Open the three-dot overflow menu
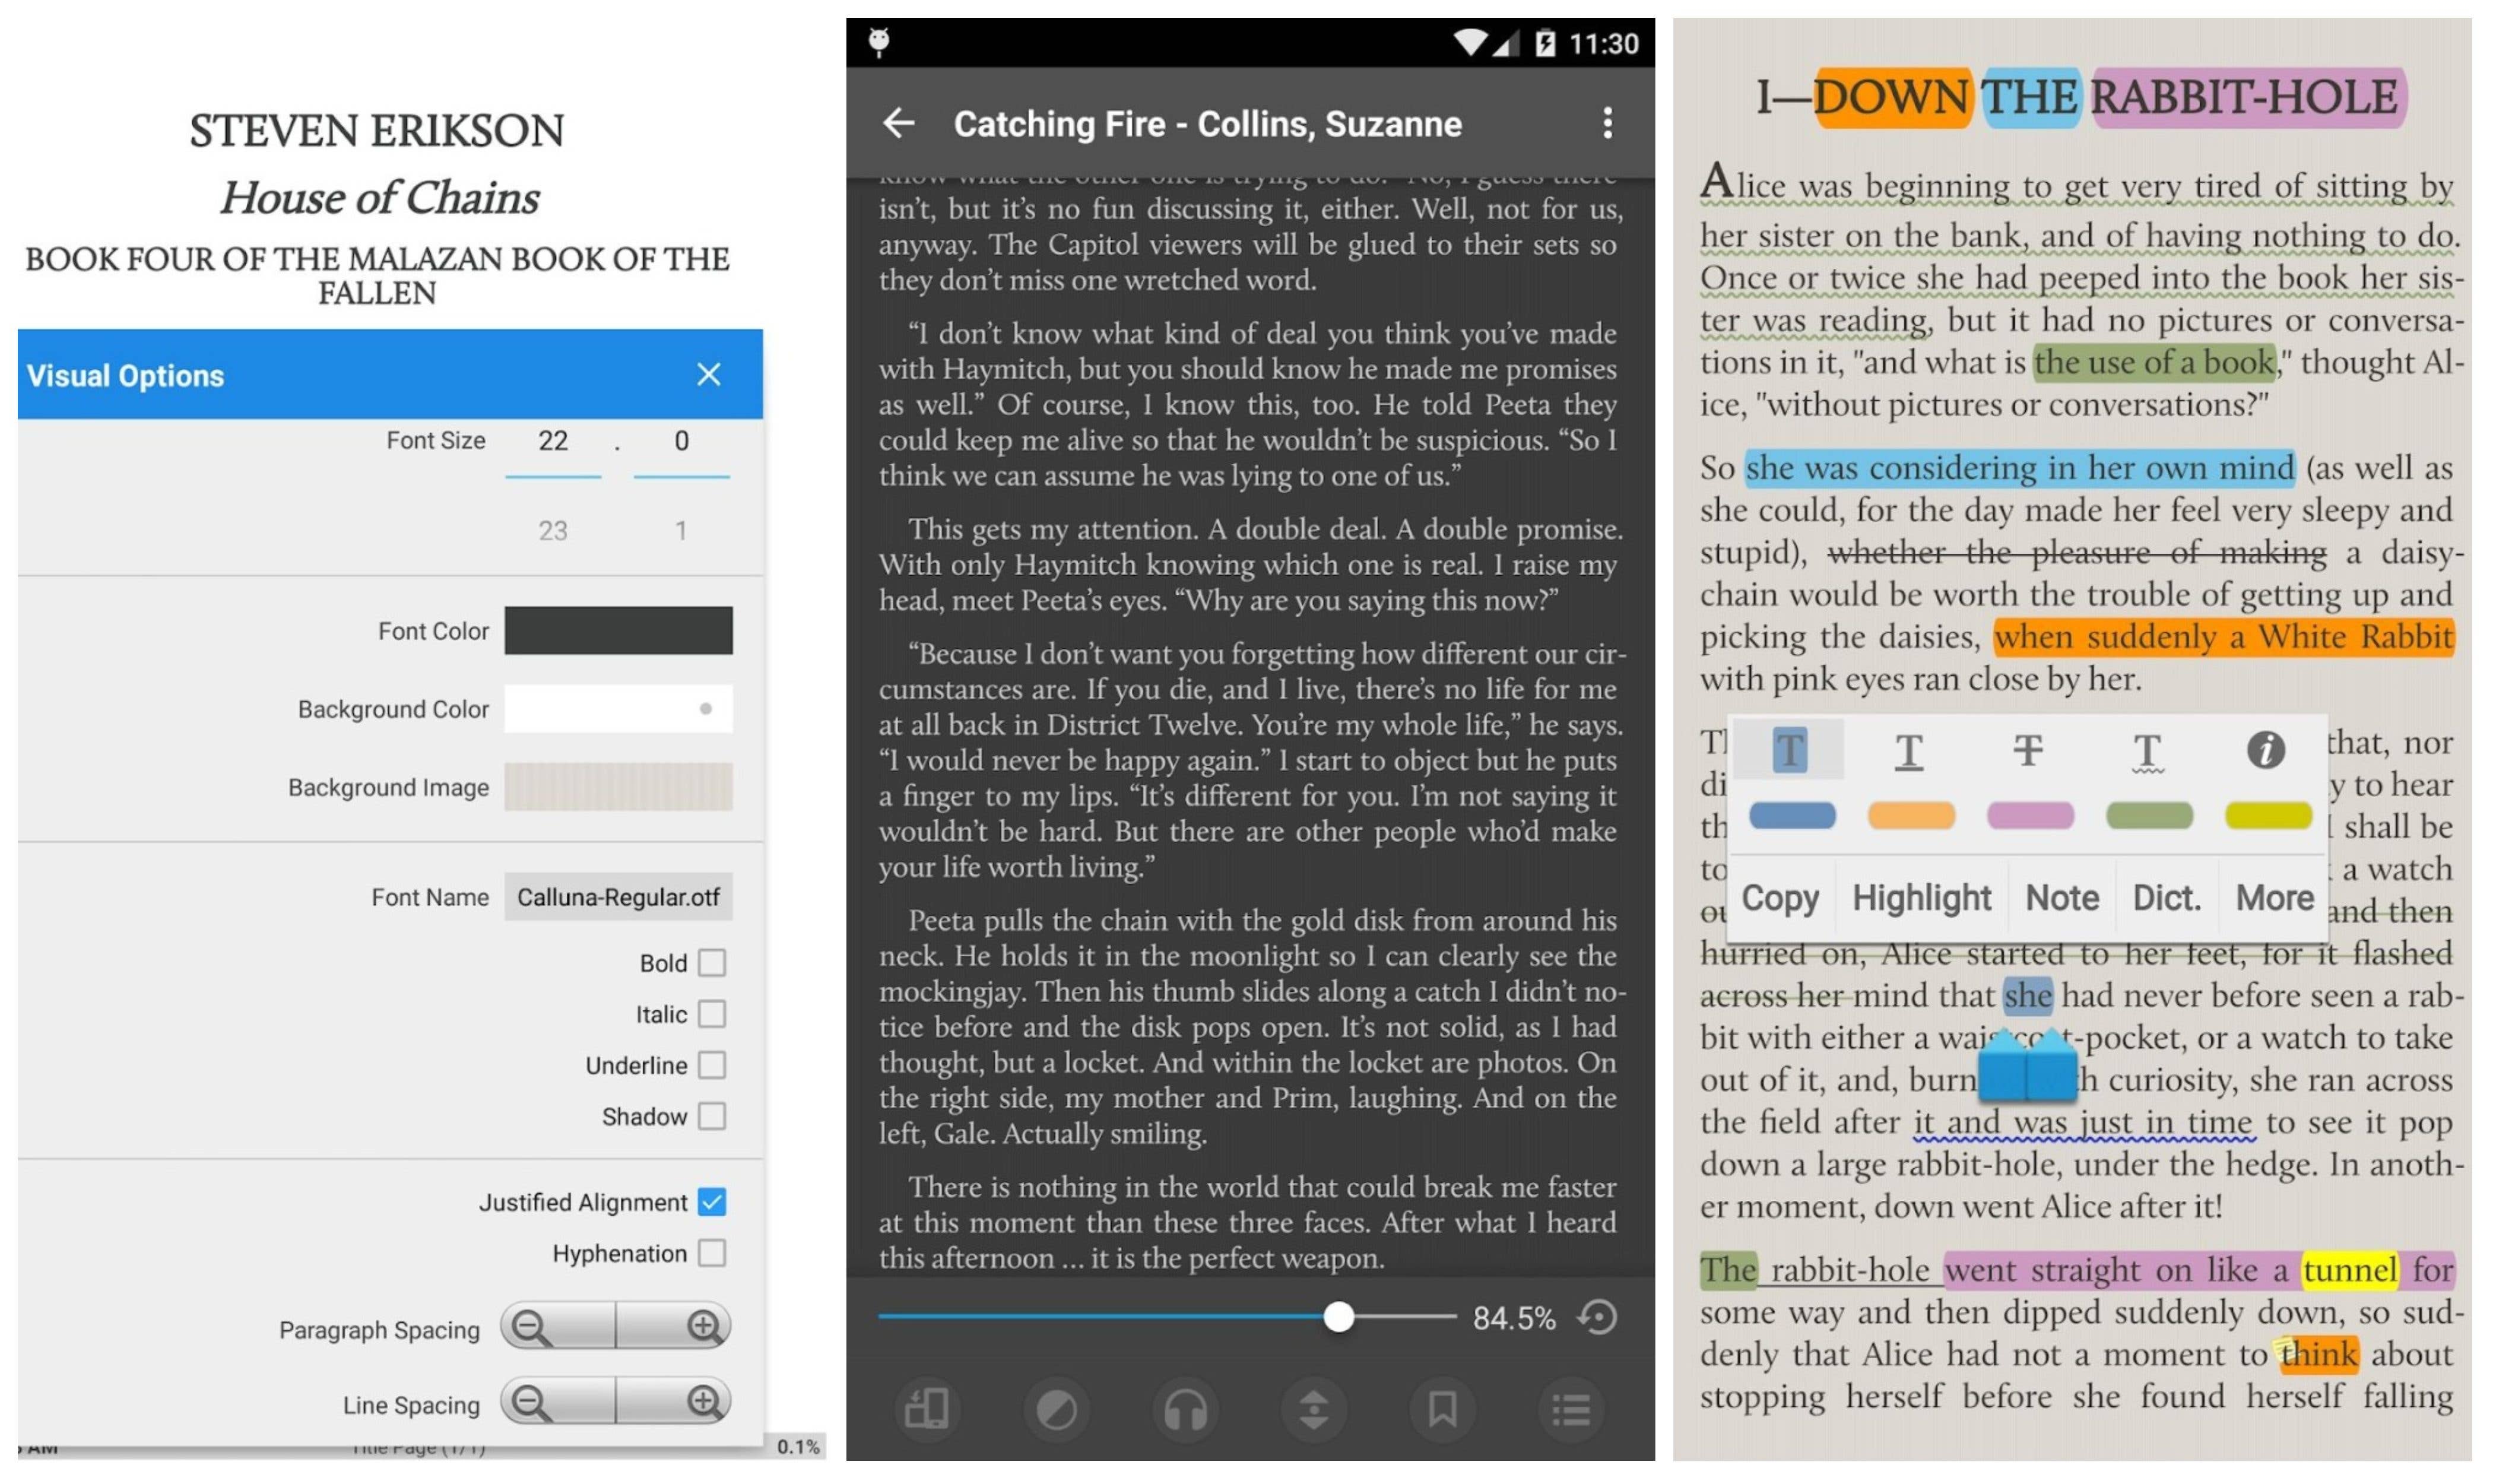This screenshot has width=2493, height=1484. coord(1607,123)
